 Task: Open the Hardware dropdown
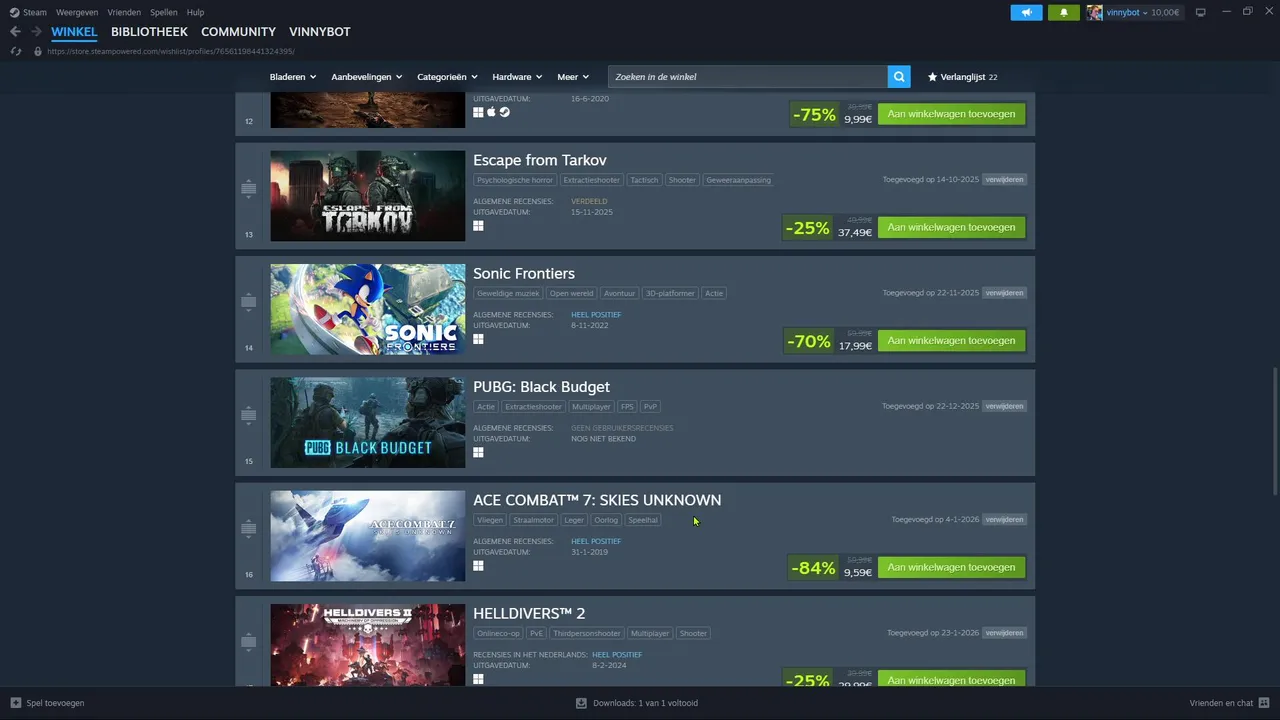(x=517, y=77)
